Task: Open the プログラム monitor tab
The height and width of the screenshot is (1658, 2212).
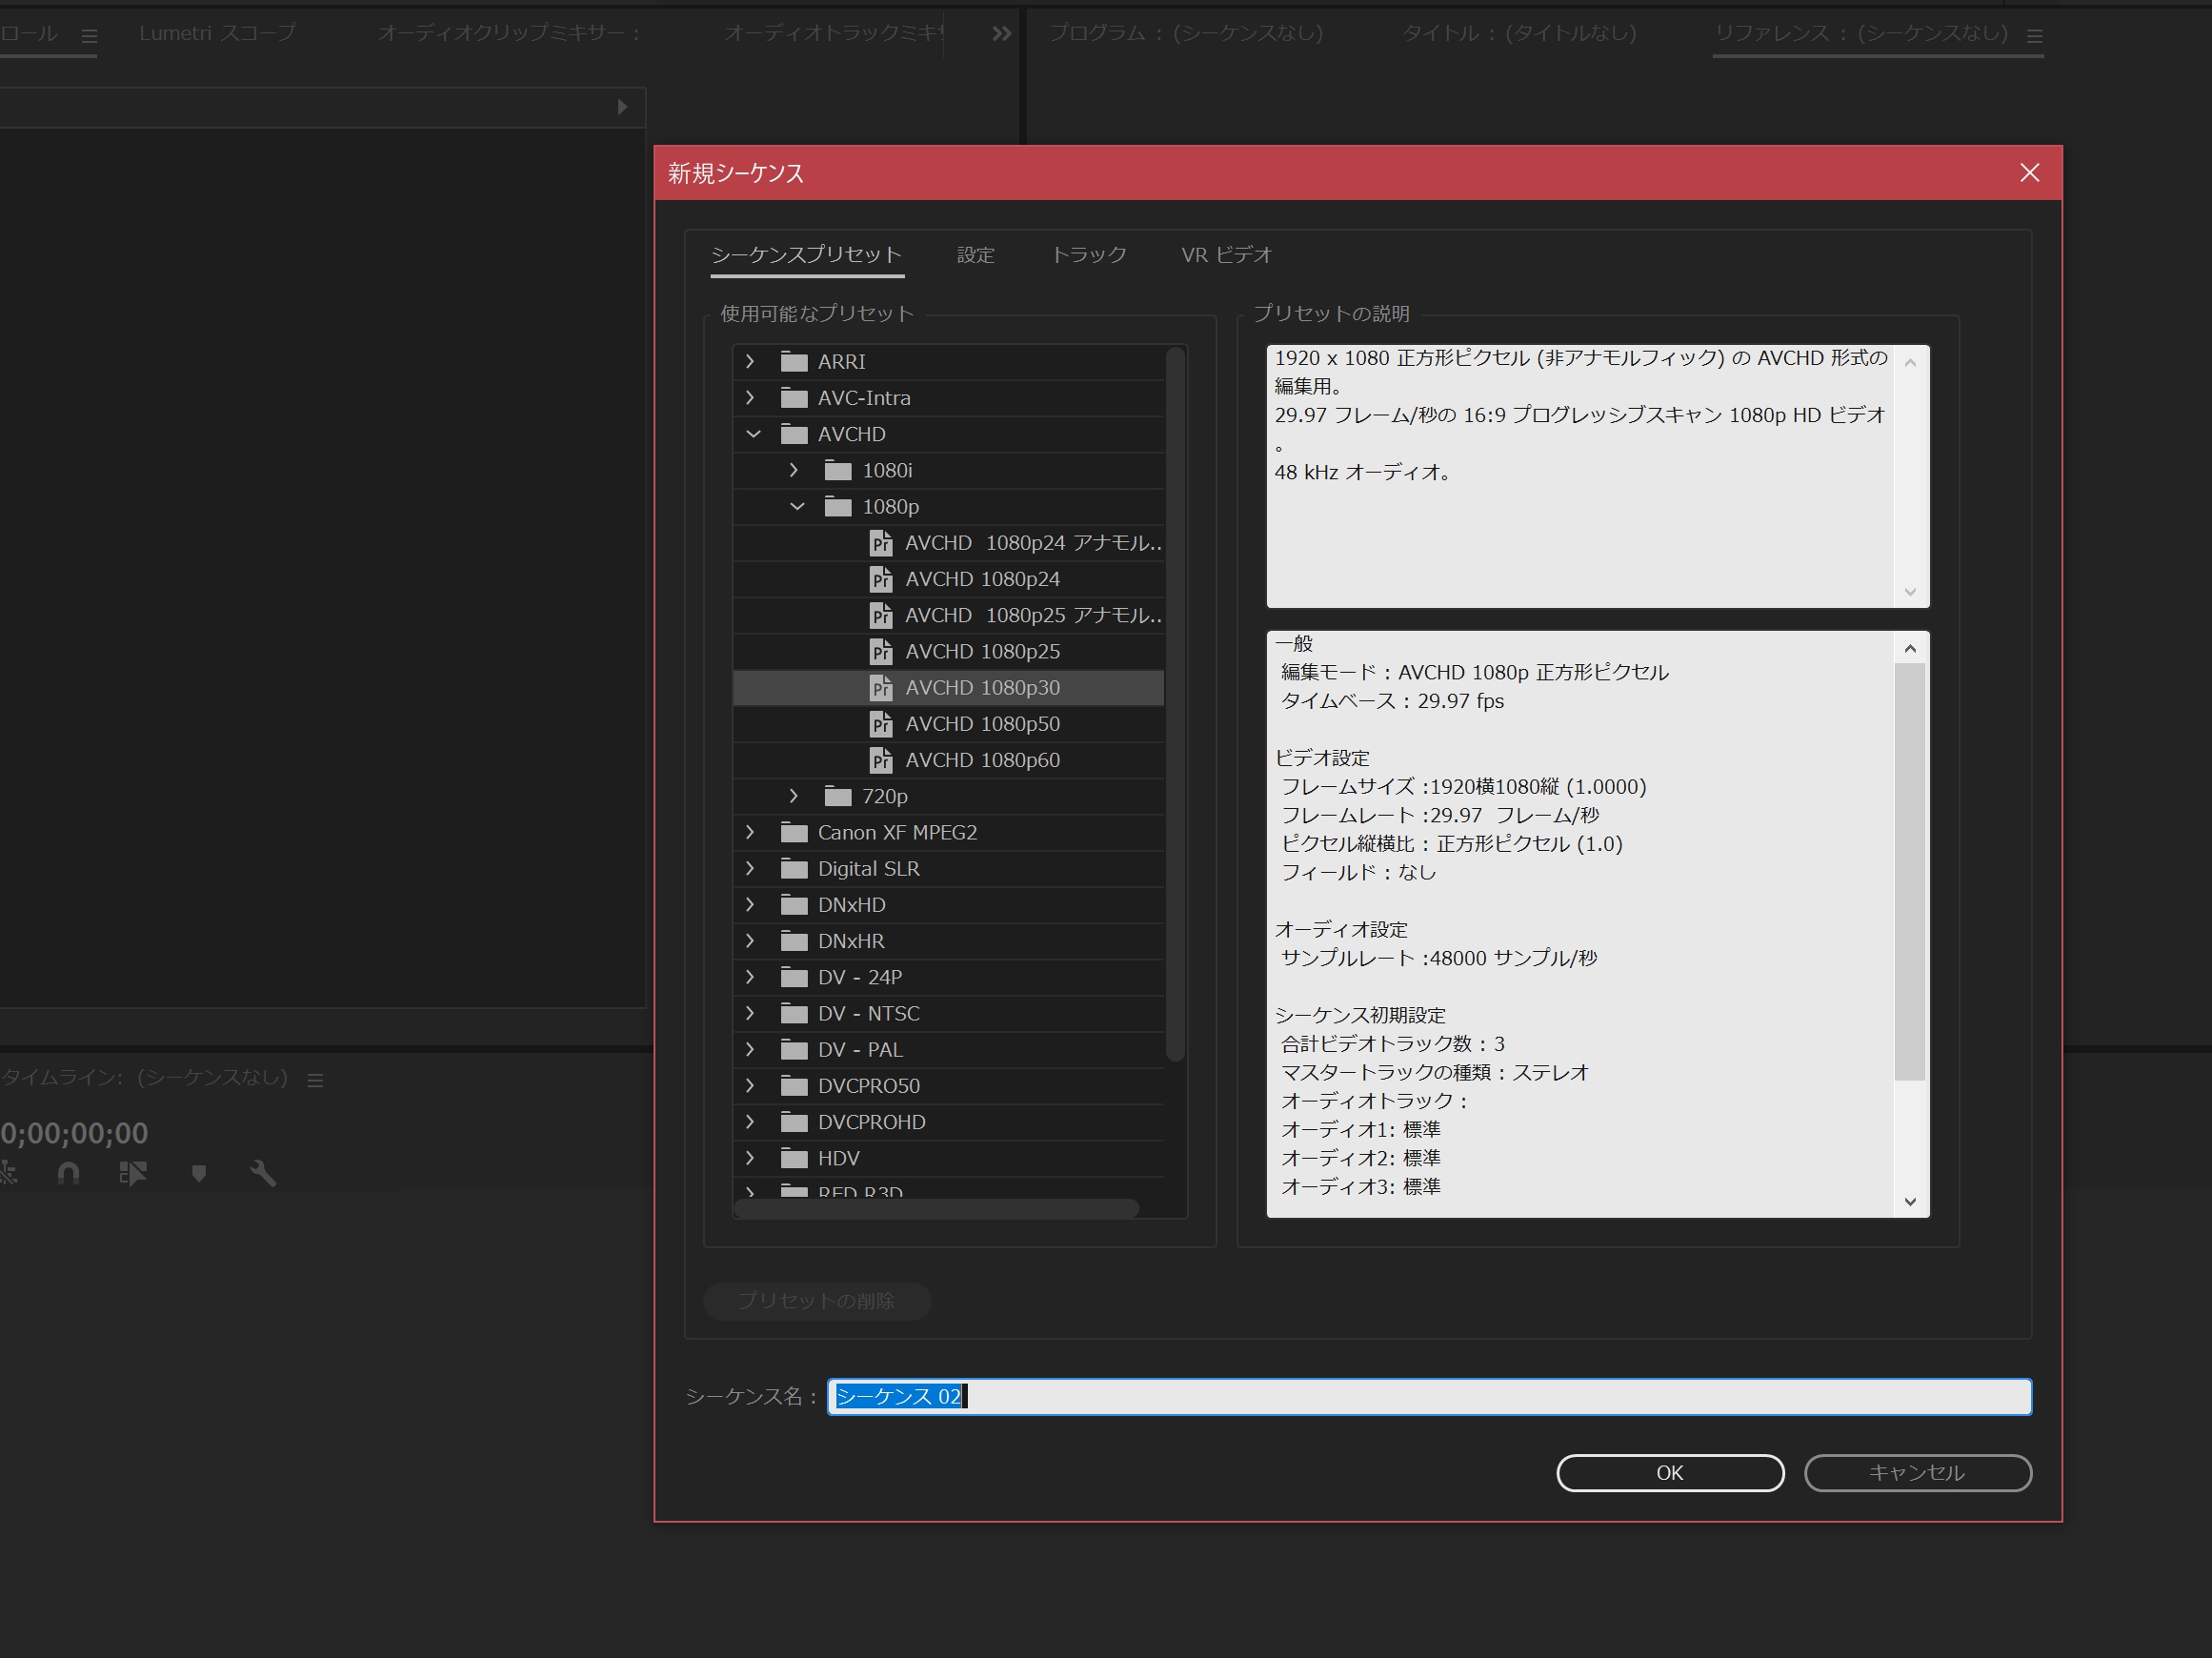Action: [x=1186, y=33]
